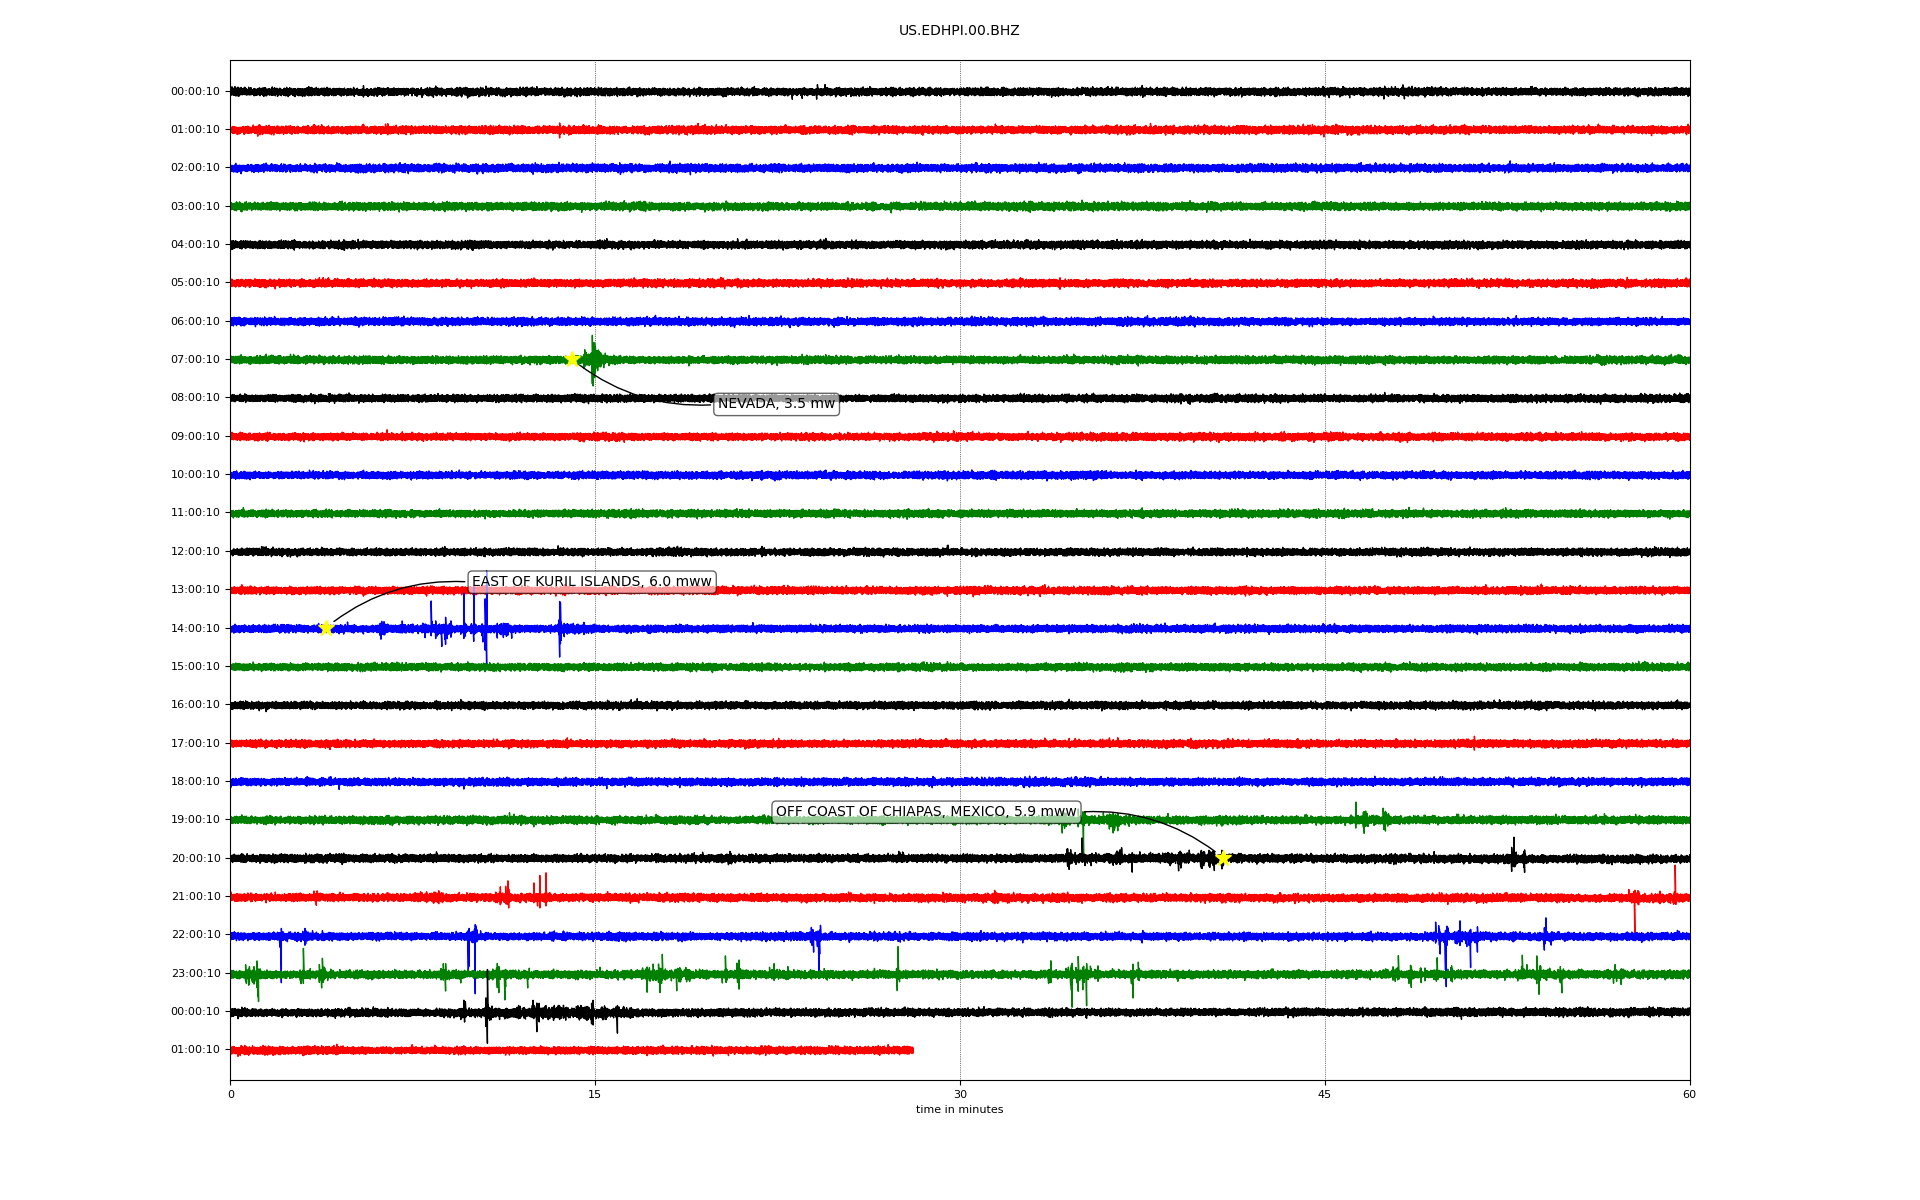This screenshot has height=1200, width=1920.
Task: Click the 20:00:10 row label
Action: [x=195, y=859]
